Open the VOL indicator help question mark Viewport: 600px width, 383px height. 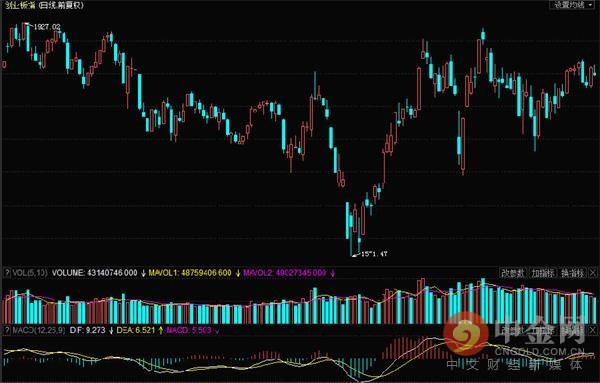click(7, 273)
